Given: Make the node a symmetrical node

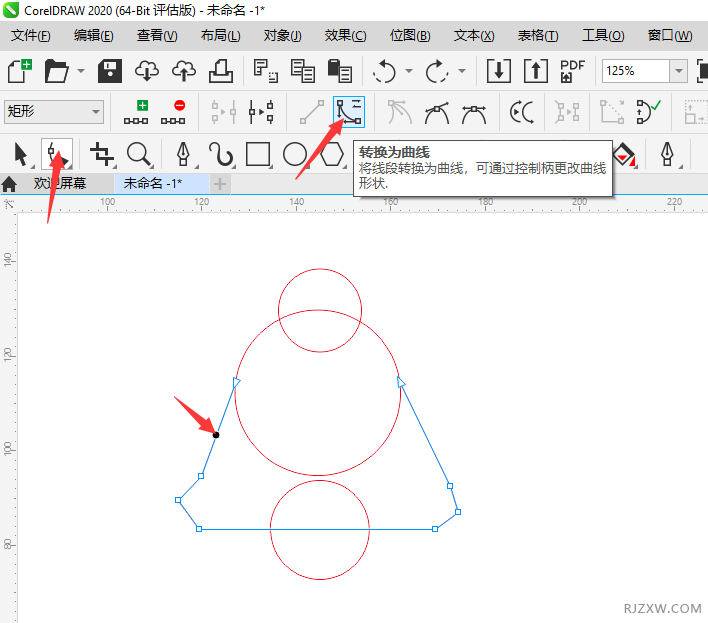Looking at the screenshot, I should tap(474, 112).
